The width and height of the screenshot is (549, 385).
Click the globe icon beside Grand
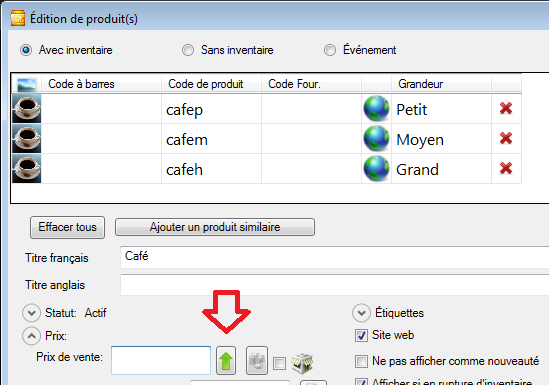[x=376, y=169]
